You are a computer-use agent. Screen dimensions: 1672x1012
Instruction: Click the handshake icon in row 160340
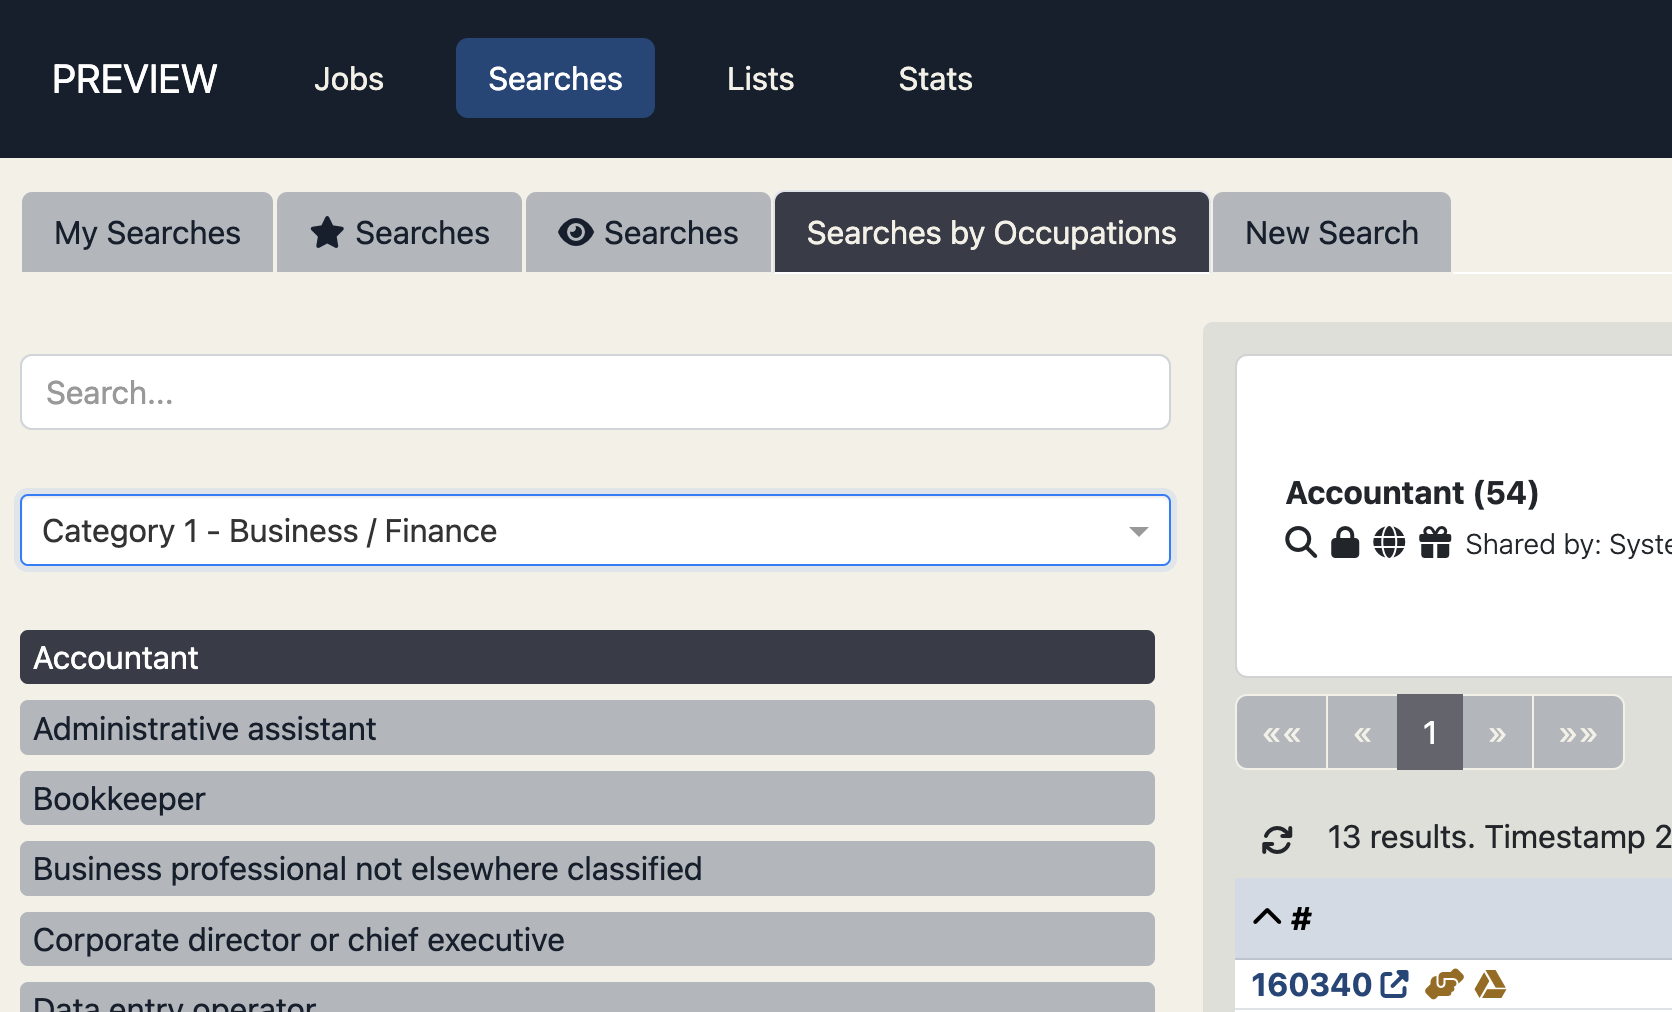[x=1443, y=984]
